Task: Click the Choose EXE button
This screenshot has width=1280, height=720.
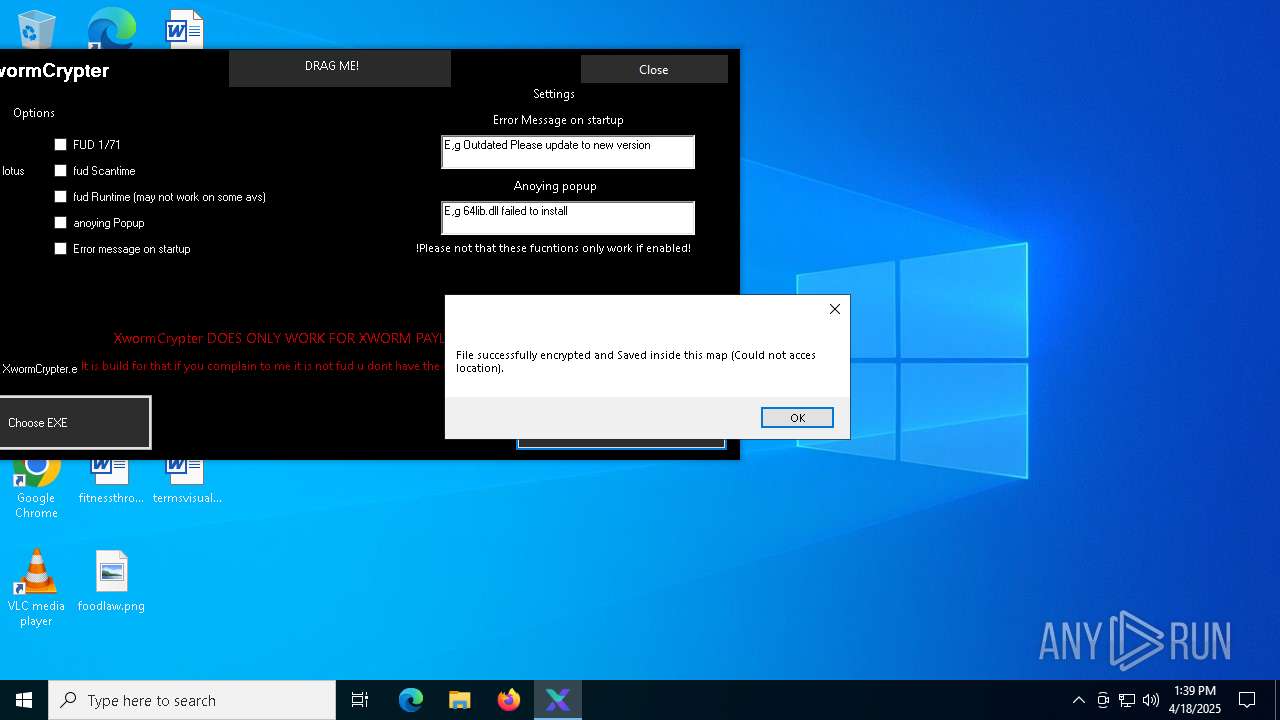Action: click(75, 422)
